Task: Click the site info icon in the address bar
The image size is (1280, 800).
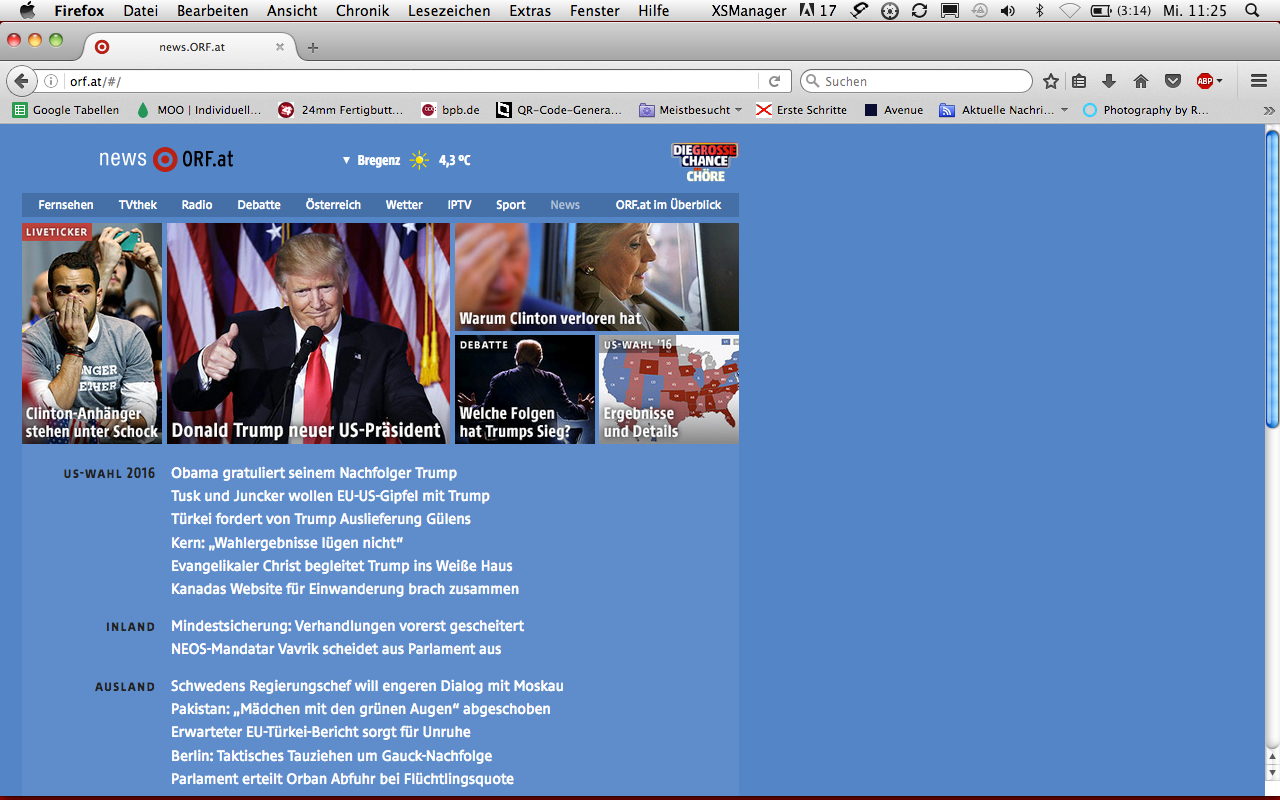Action: coord(52,81)
